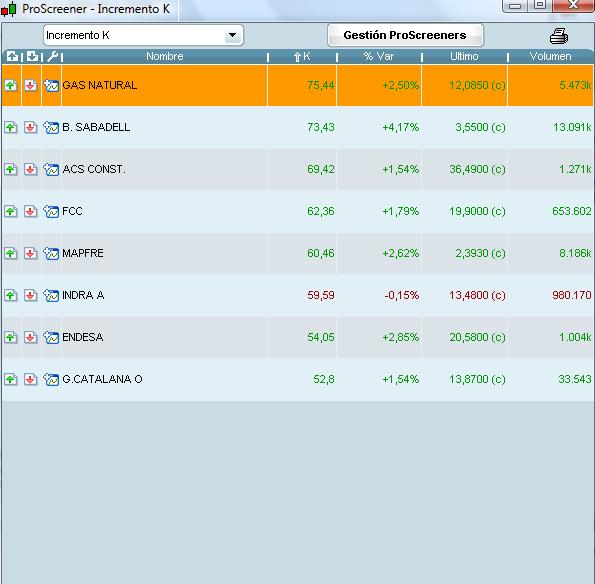
Task: Click the down-arrow column header icon
Action: [32, 57]
